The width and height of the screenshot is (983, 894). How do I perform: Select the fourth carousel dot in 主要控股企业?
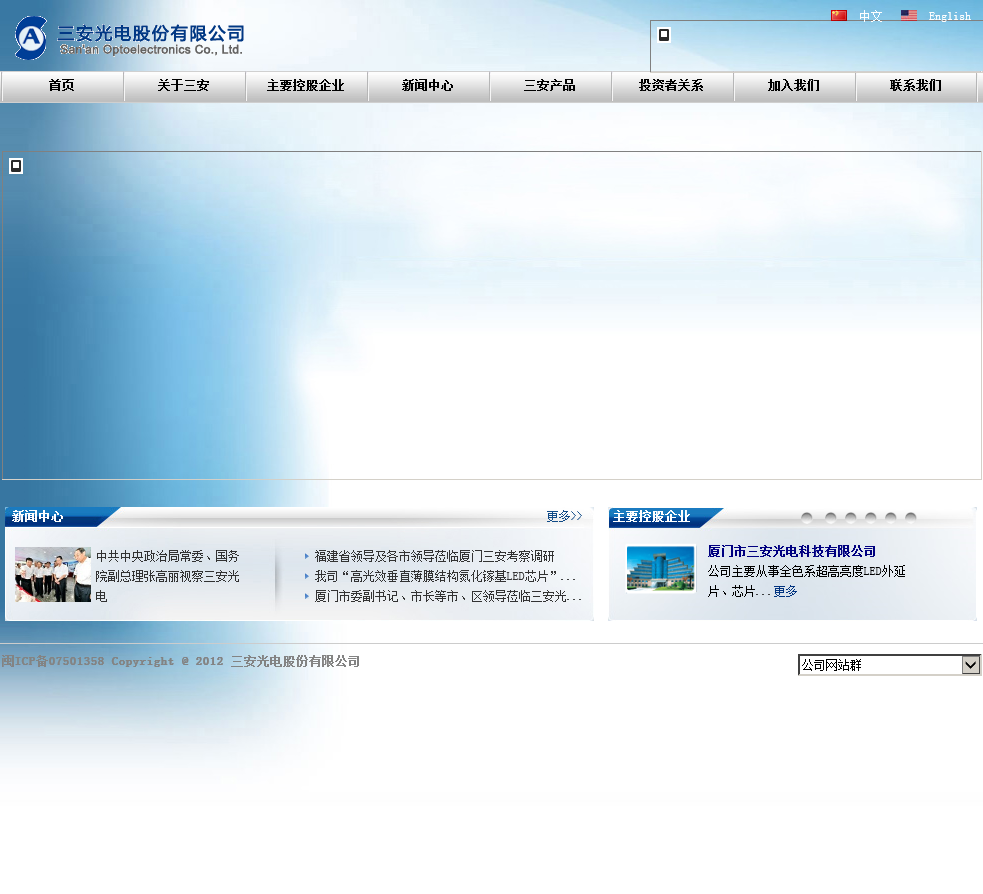[x=871, y=517]
